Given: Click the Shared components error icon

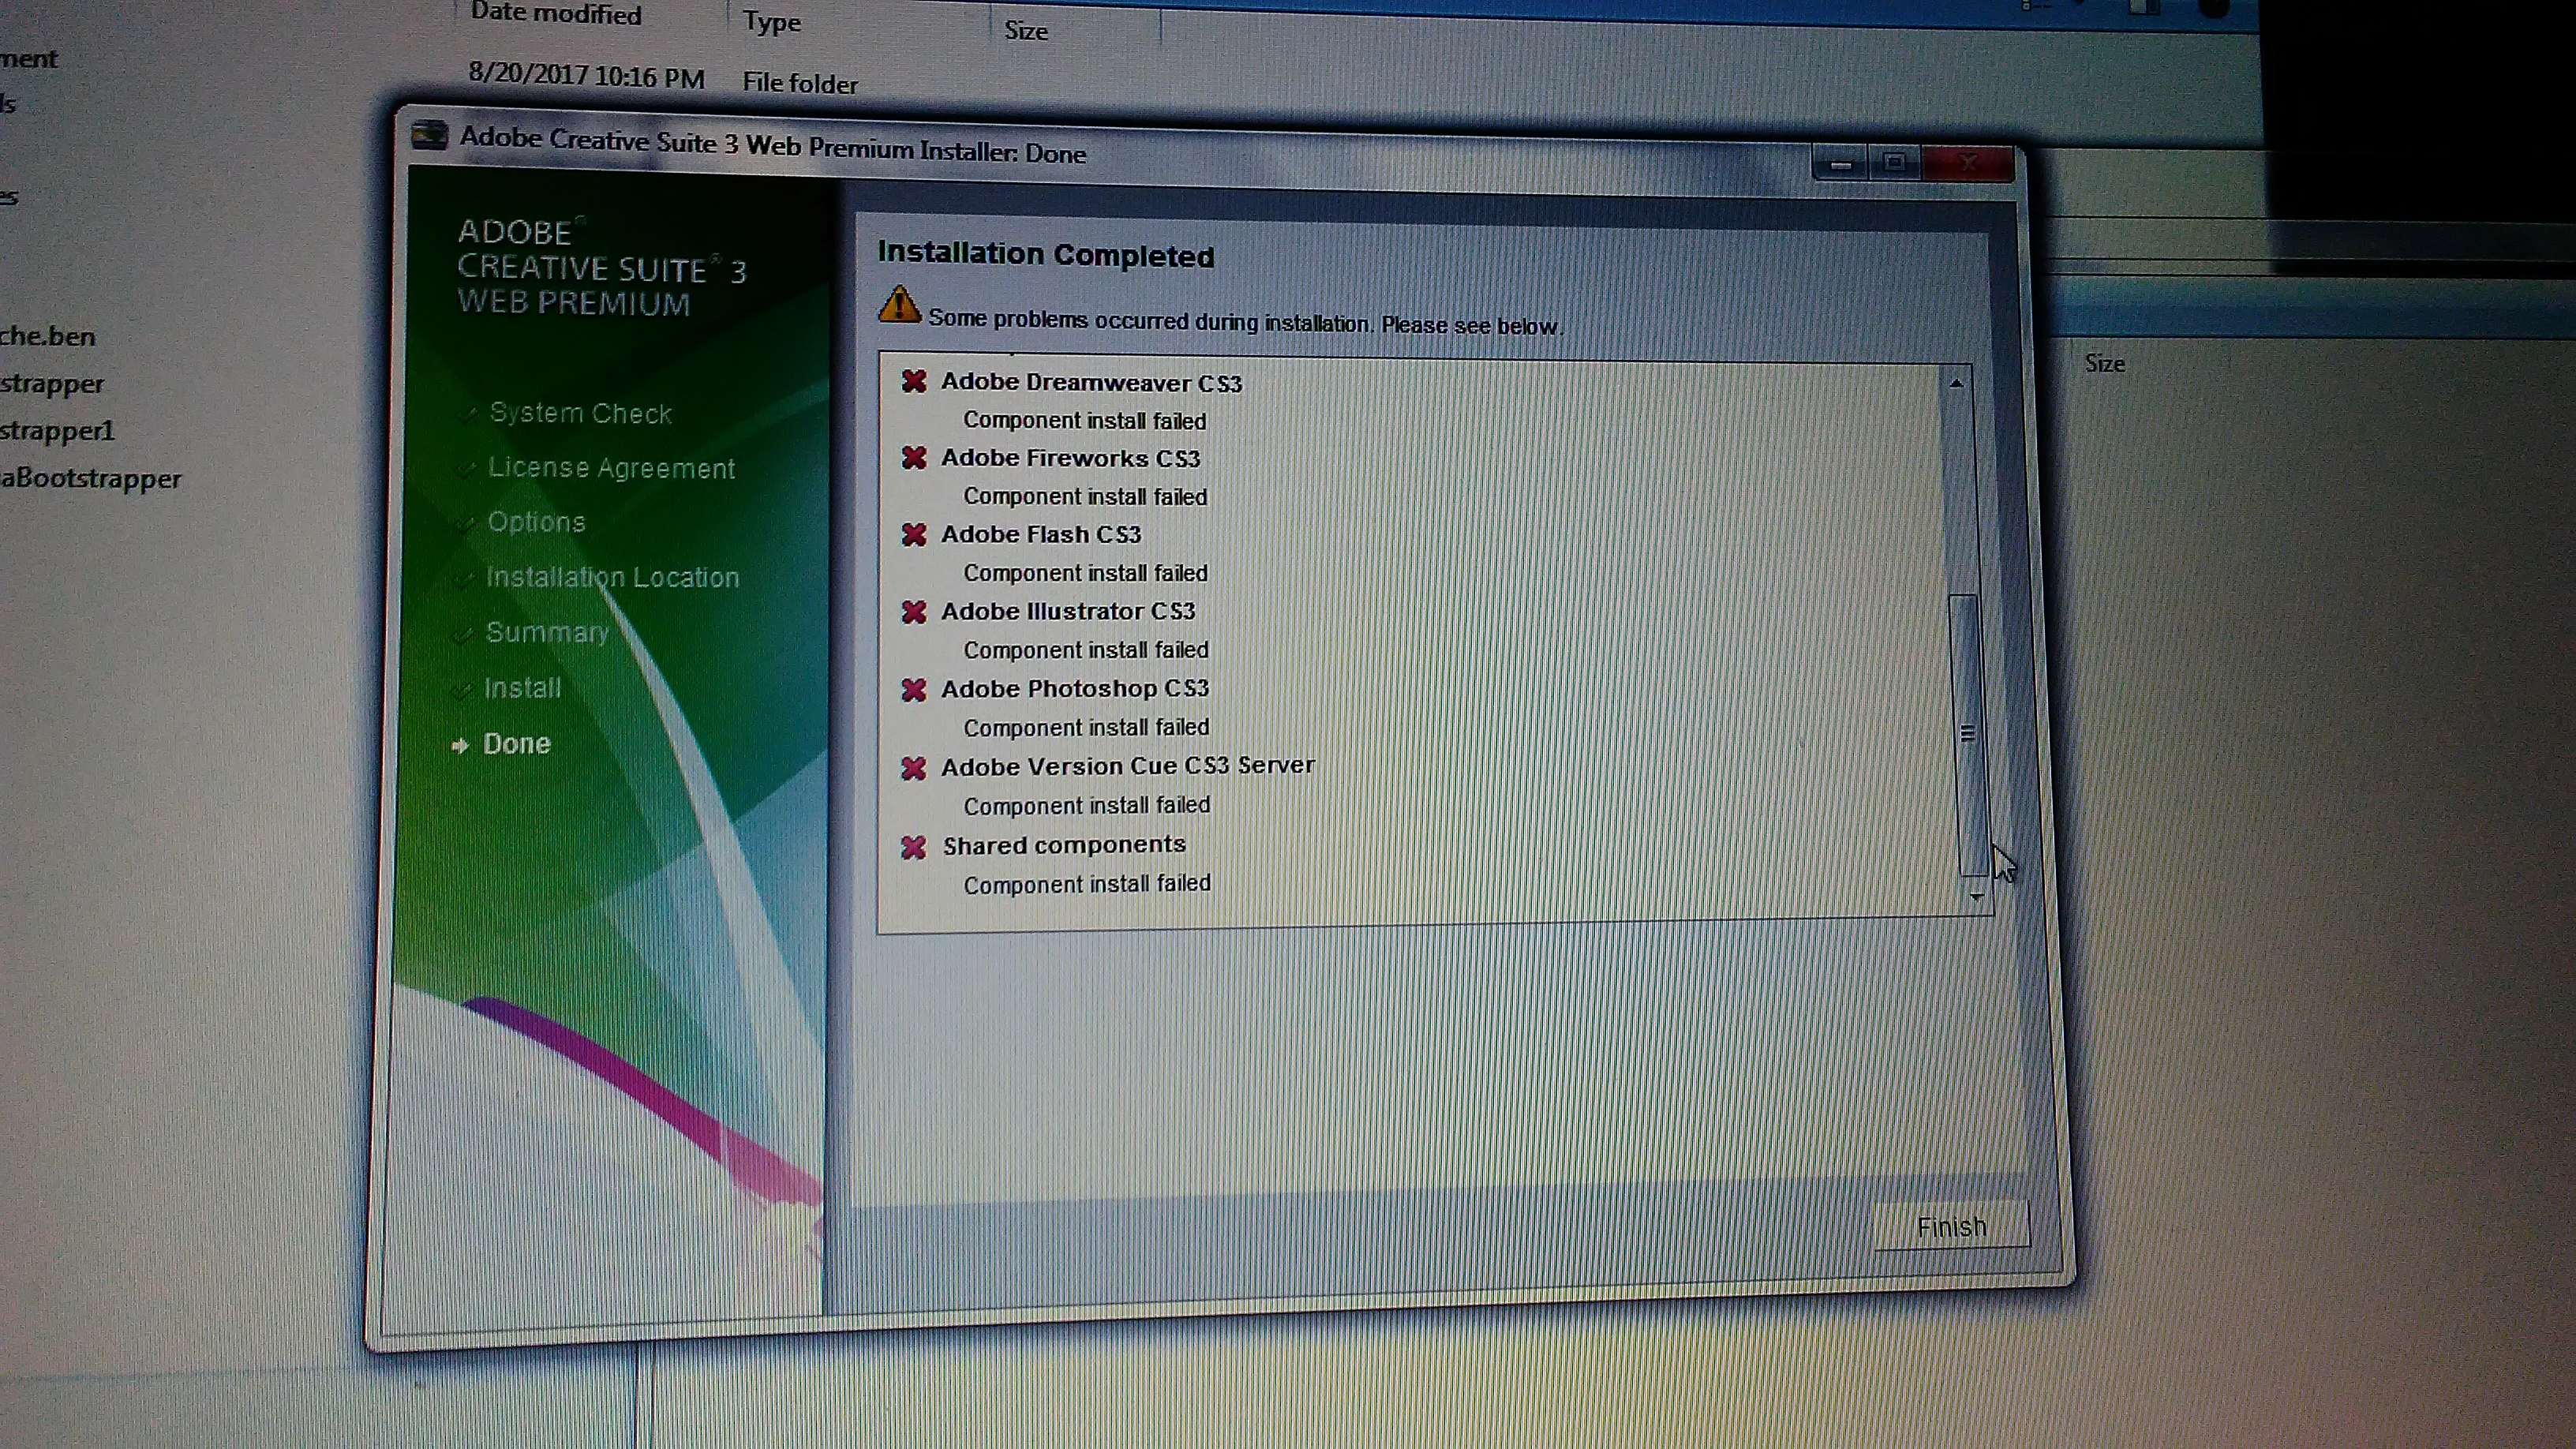Looking at the screenshot, I should [x=913, y=847].
